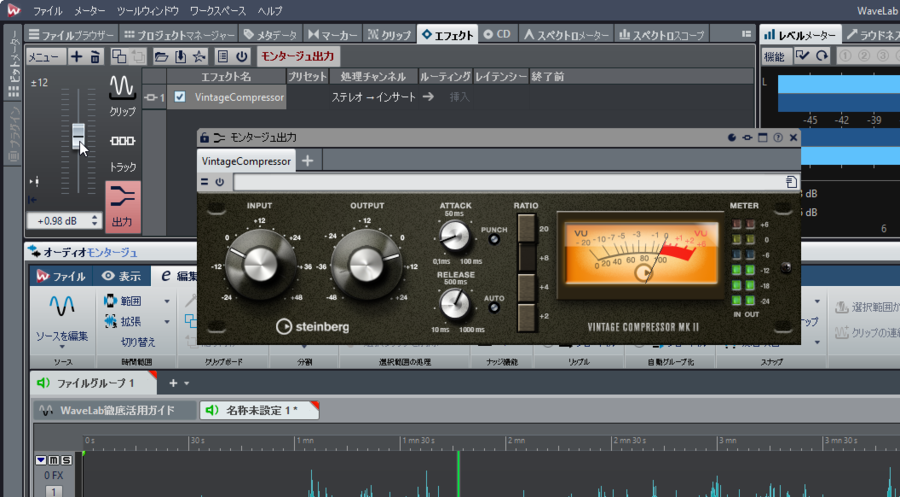Expand the 拡張 dropdown arrow

click(x=167, y=322)
